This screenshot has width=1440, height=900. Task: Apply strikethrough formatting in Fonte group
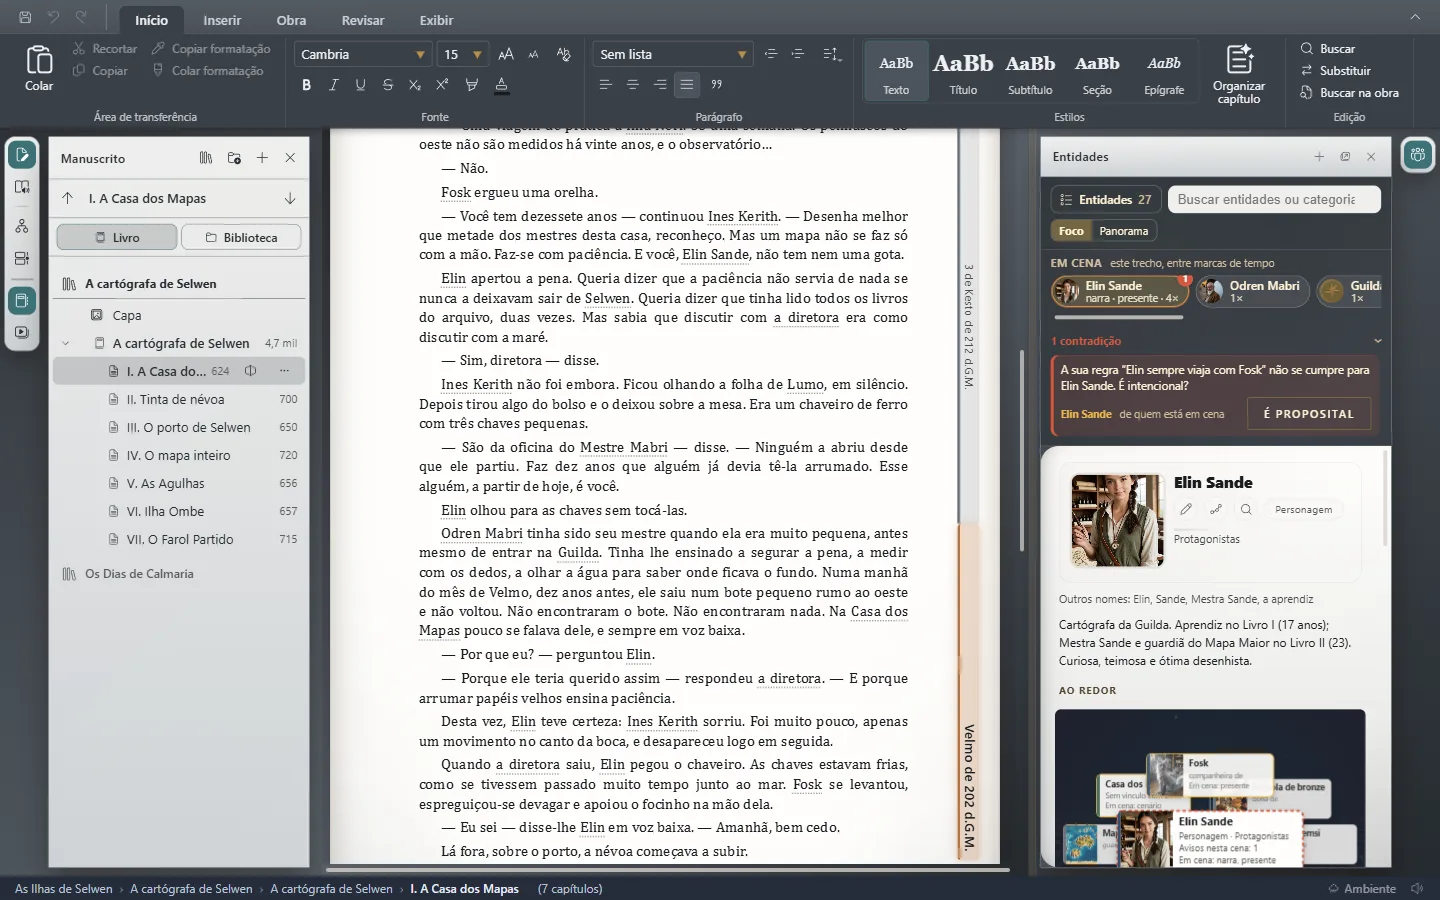pos(387,85)
